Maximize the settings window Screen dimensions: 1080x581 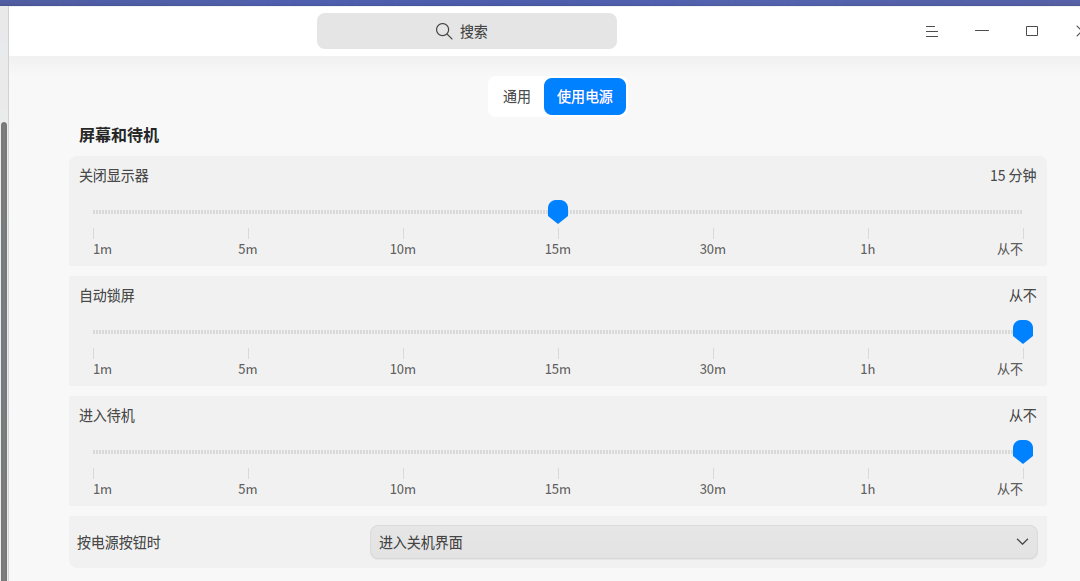click(x=1031, y=31)
